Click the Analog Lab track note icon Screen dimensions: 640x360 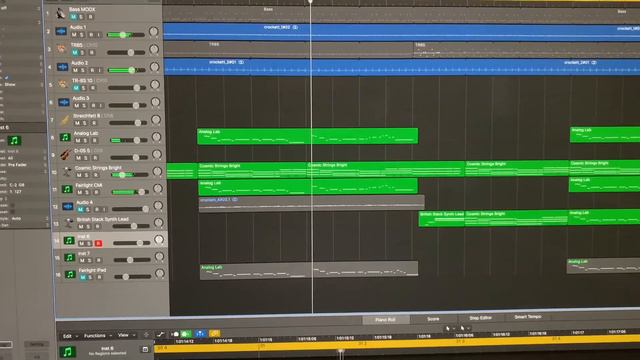pos(65,137)
